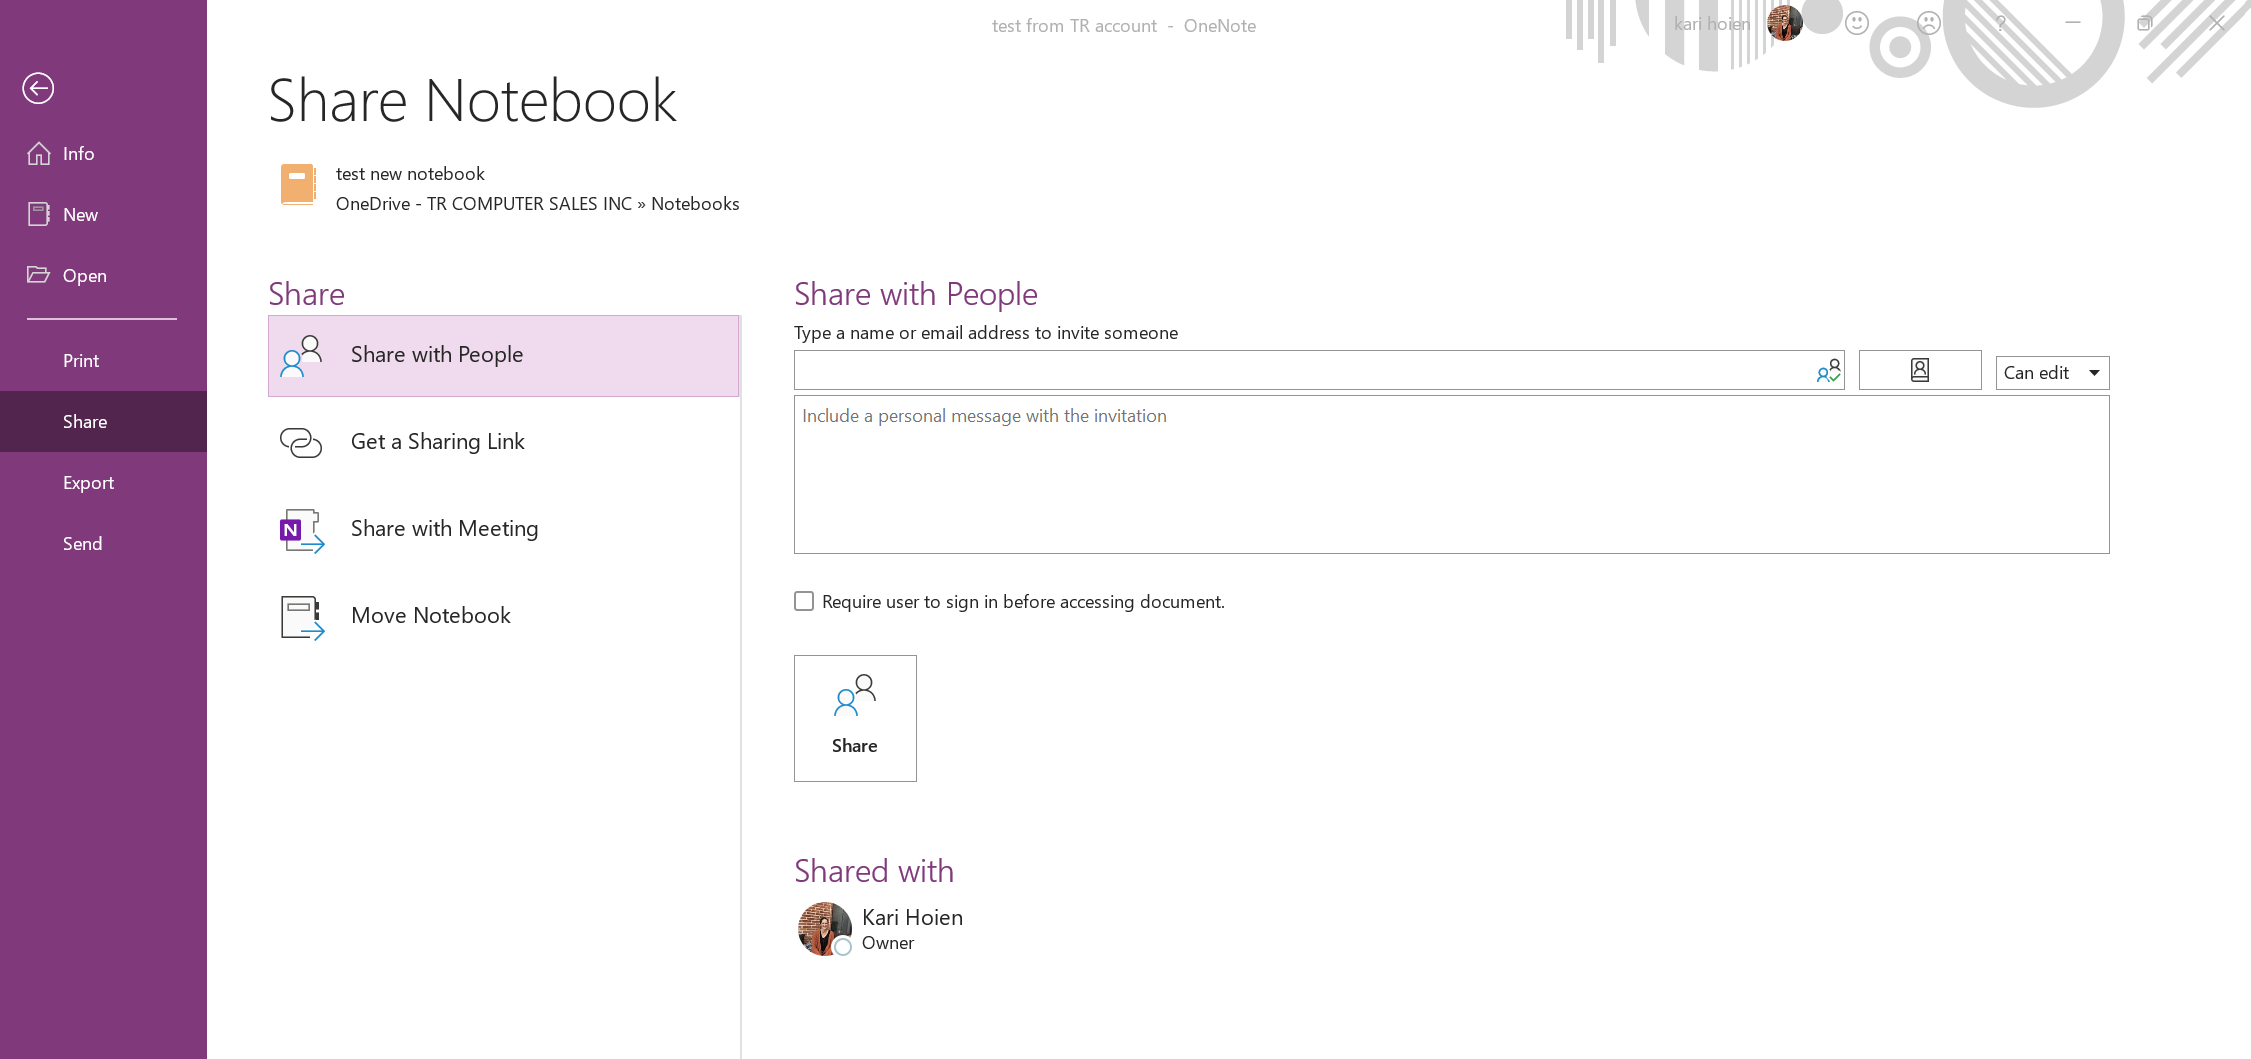Open the Export page
This screenshot has height=1059, width=2251.
[103, 482]
